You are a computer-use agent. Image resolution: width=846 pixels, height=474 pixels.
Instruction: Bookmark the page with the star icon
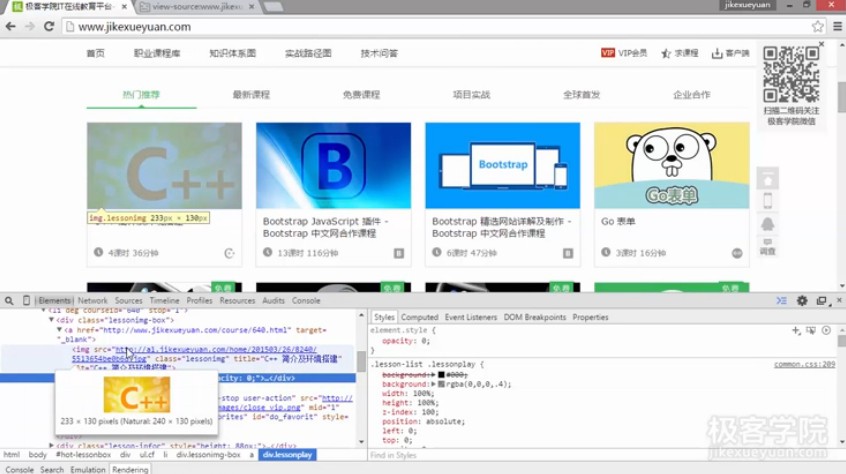[x=817, y=26]
